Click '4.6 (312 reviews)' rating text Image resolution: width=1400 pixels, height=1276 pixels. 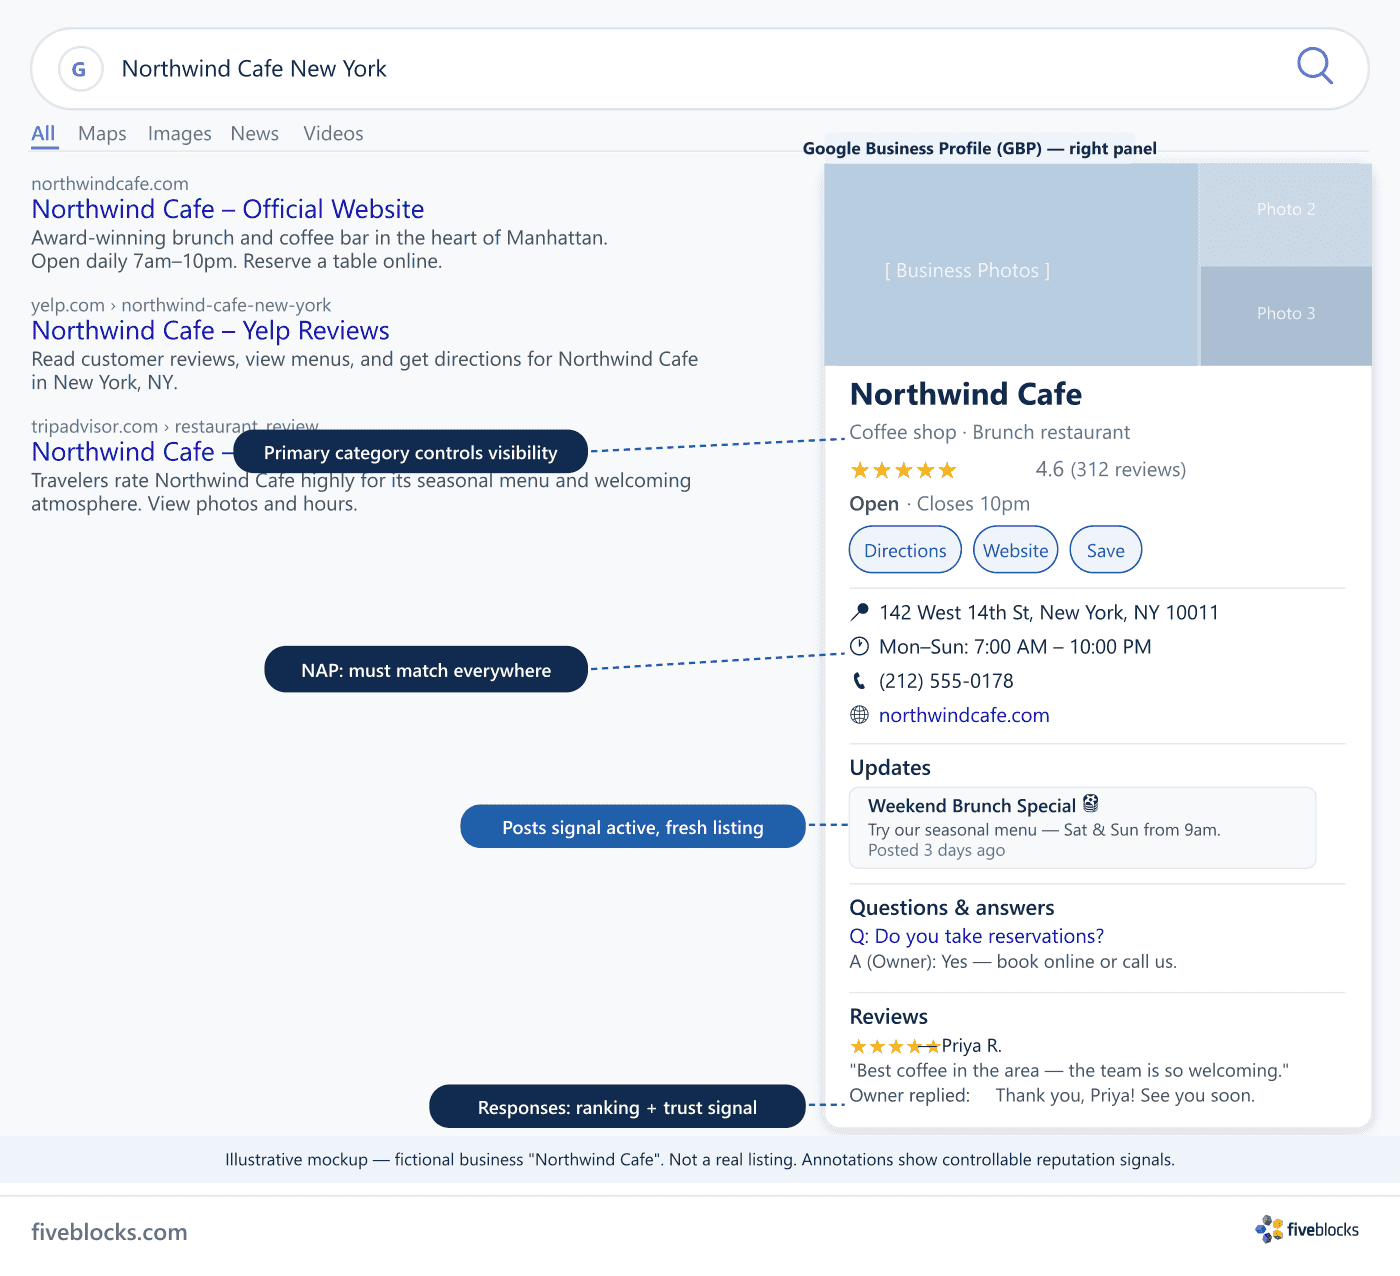tap(1111, 470)
